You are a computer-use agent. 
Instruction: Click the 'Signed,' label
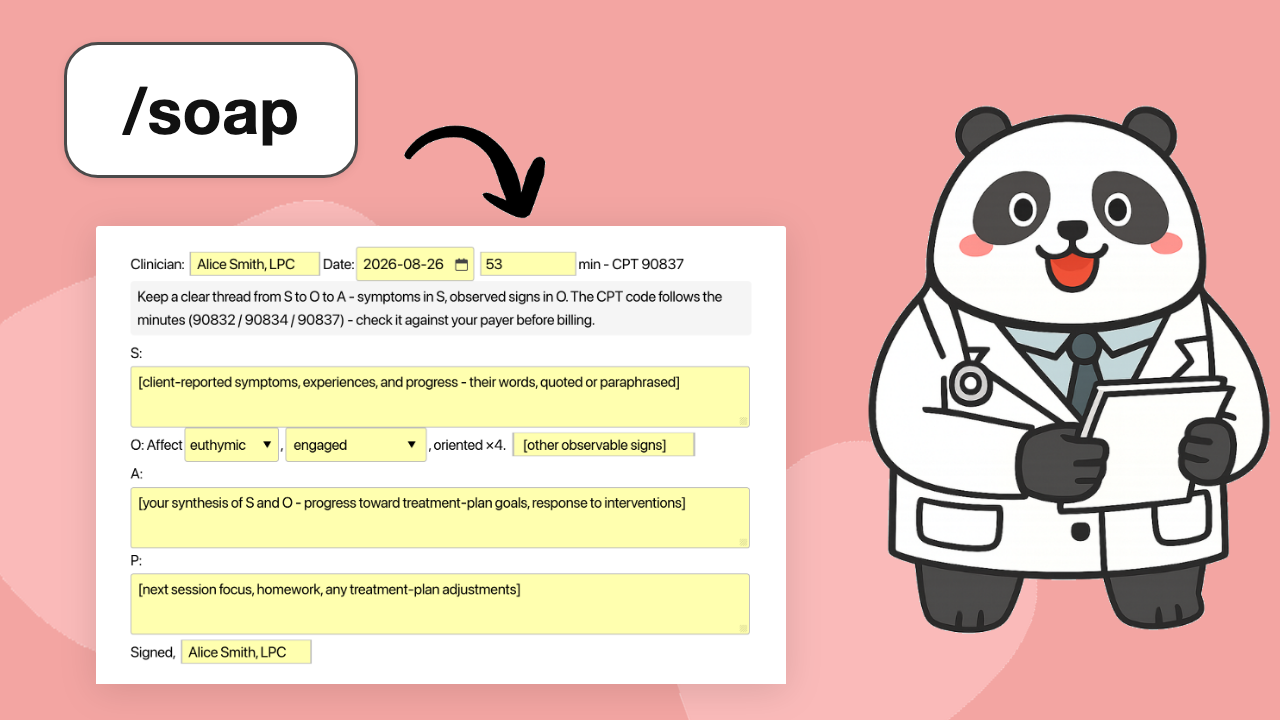153,652
